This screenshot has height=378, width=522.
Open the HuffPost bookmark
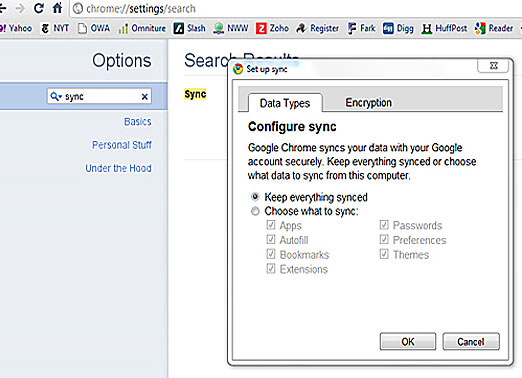[x=444, y=28]
